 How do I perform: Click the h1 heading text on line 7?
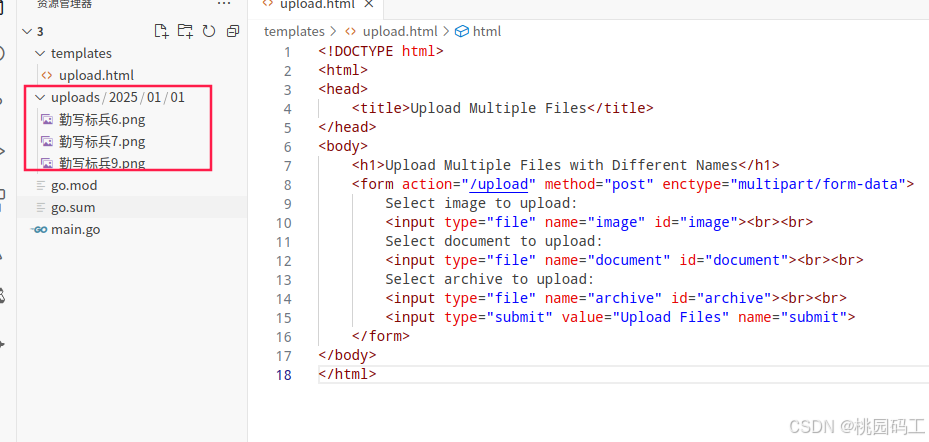click(561, 165)
